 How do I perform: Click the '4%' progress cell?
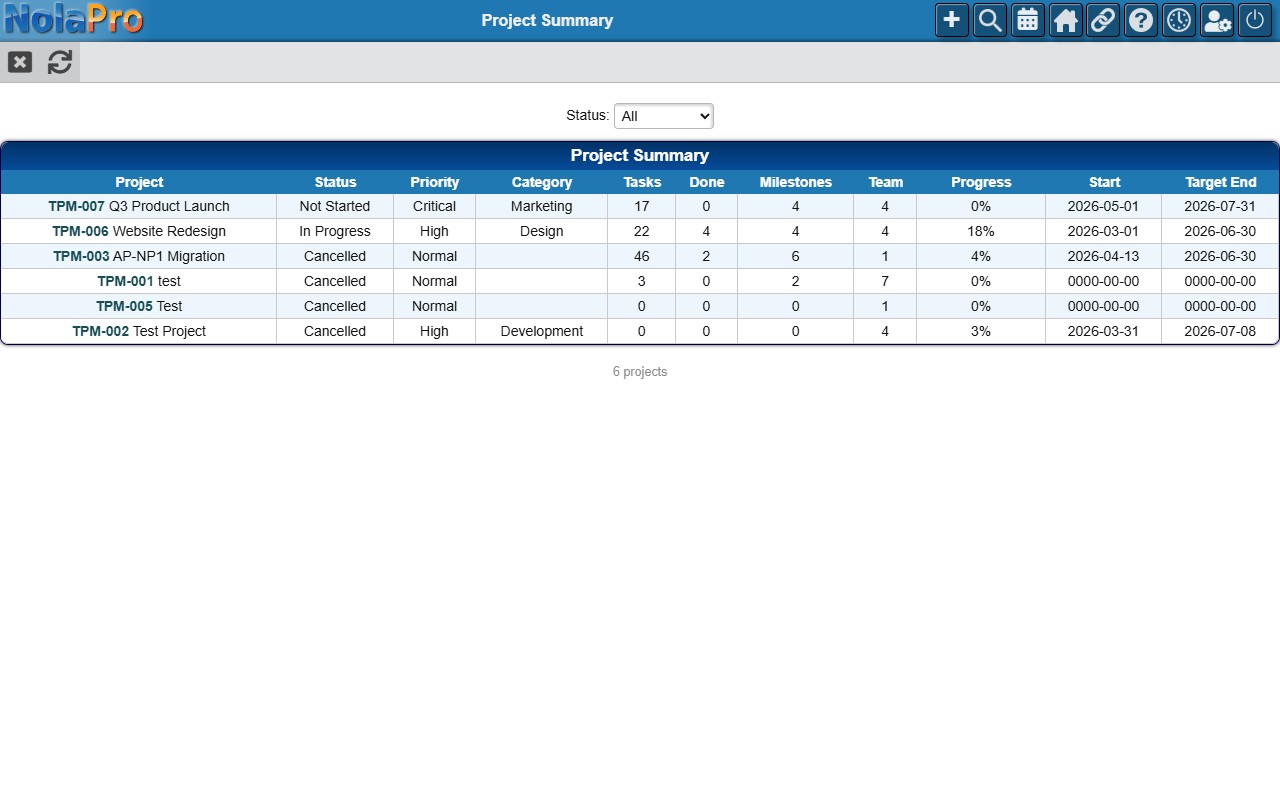[981, 256]
